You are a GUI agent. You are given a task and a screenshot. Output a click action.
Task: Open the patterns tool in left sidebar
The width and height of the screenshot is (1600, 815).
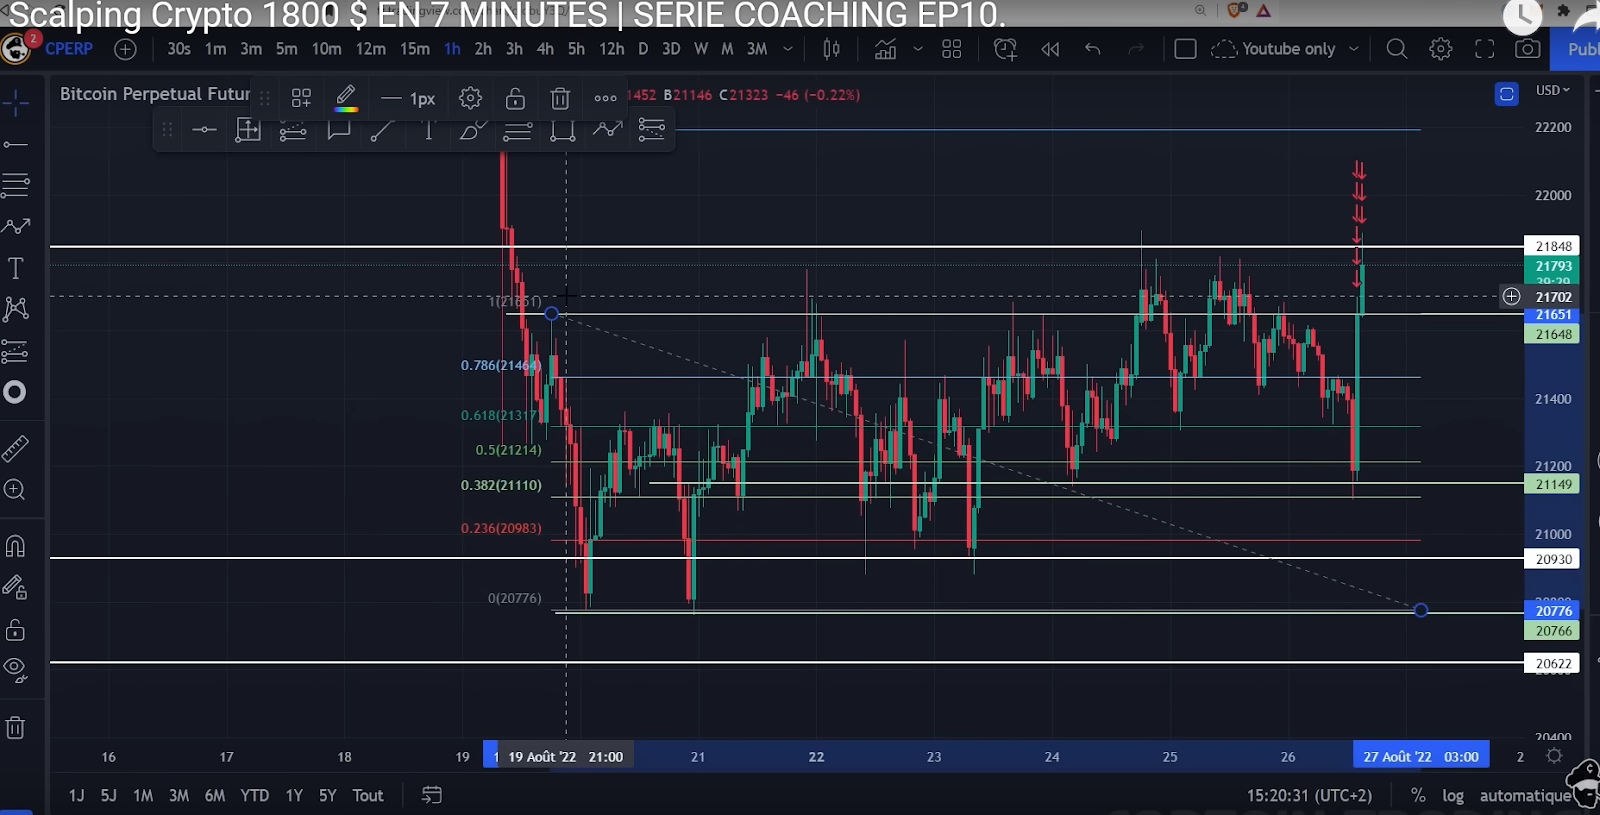coord(15,309)
